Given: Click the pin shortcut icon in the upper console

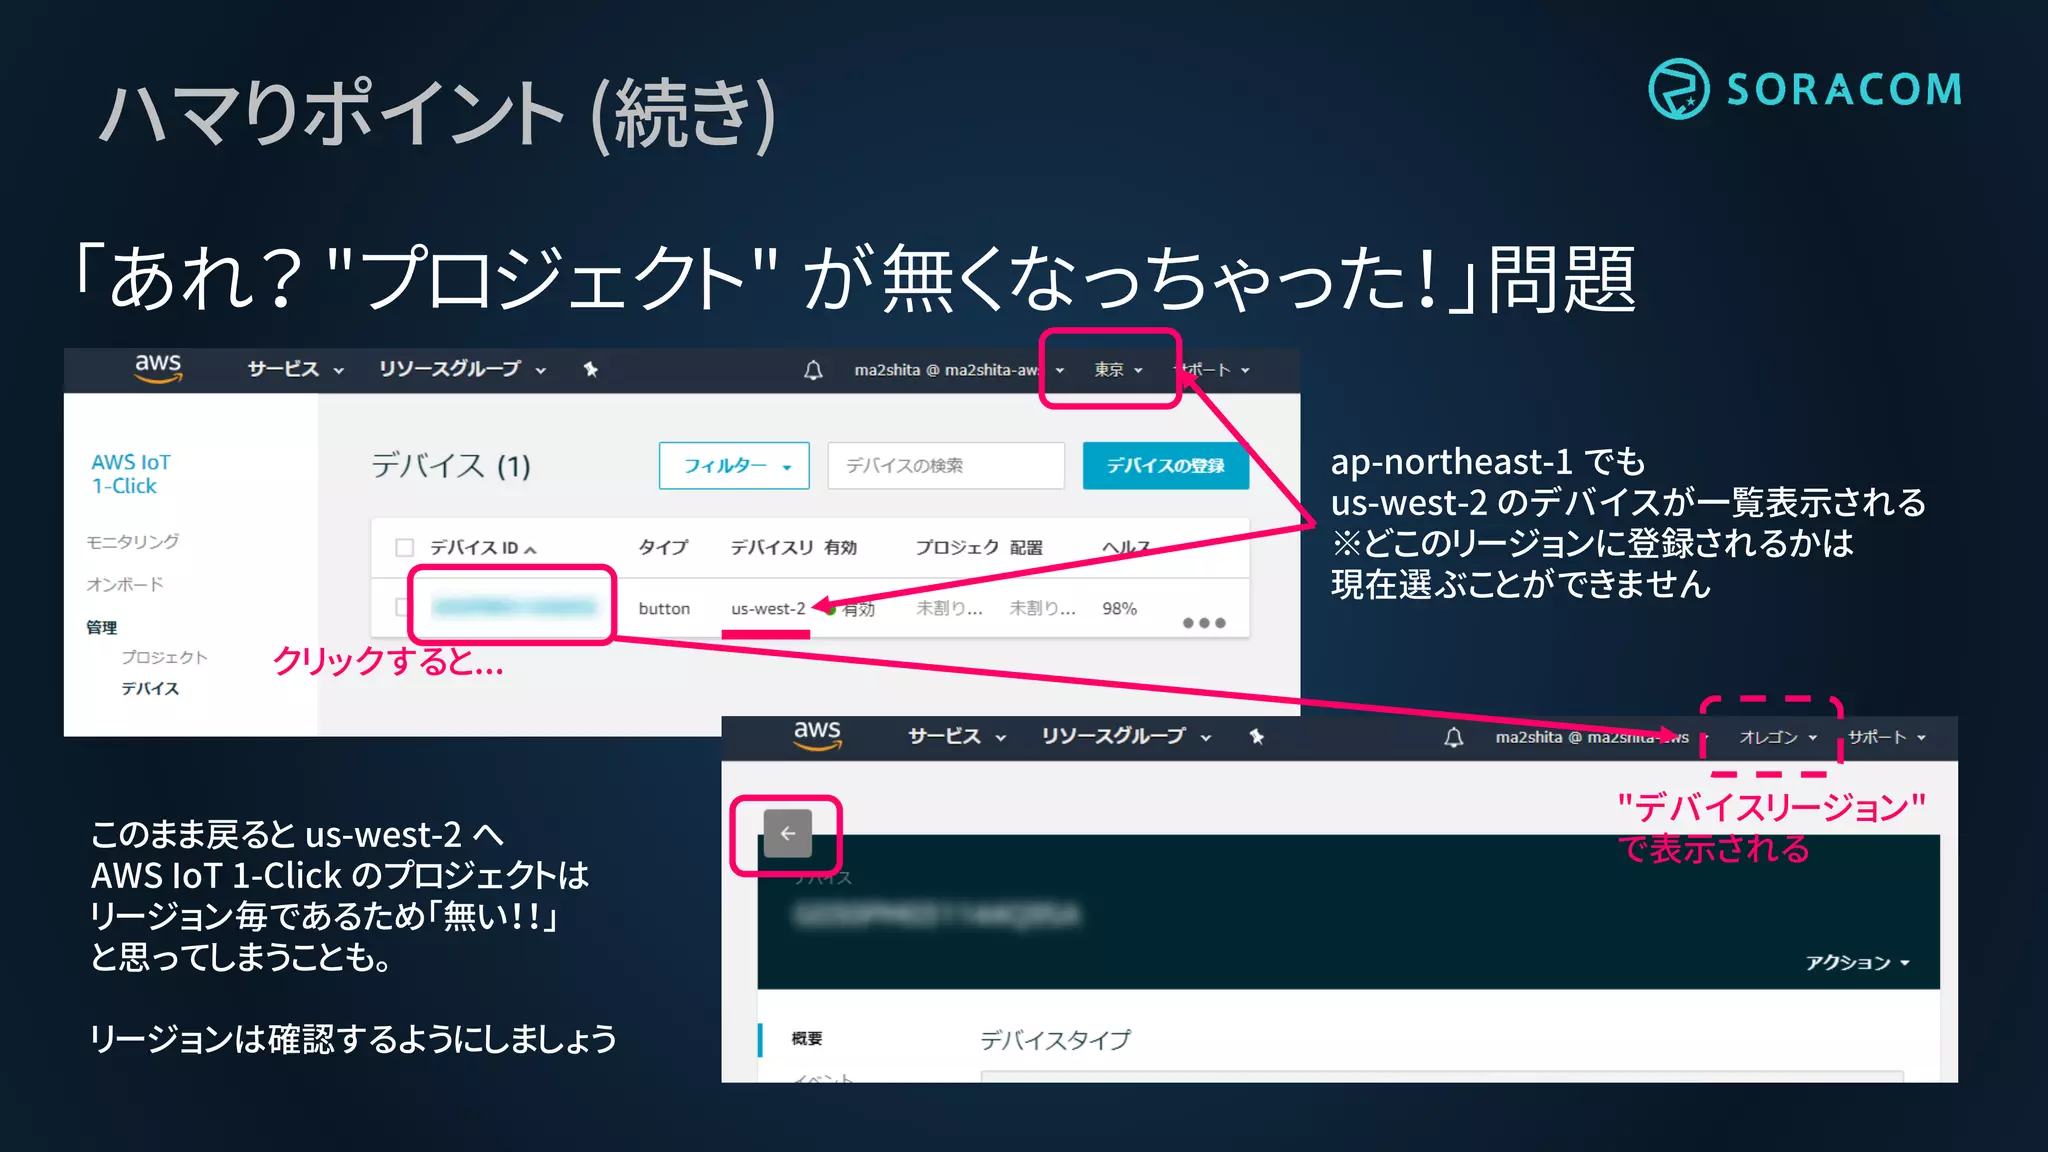Looking at the screenshot, I should coord(591,370).
